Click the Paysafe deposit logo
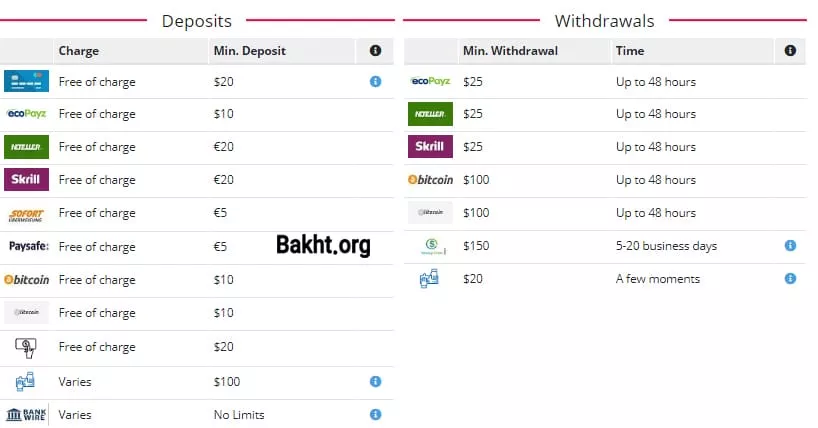This screenshot has width=818, height=428. pos(28,246)
